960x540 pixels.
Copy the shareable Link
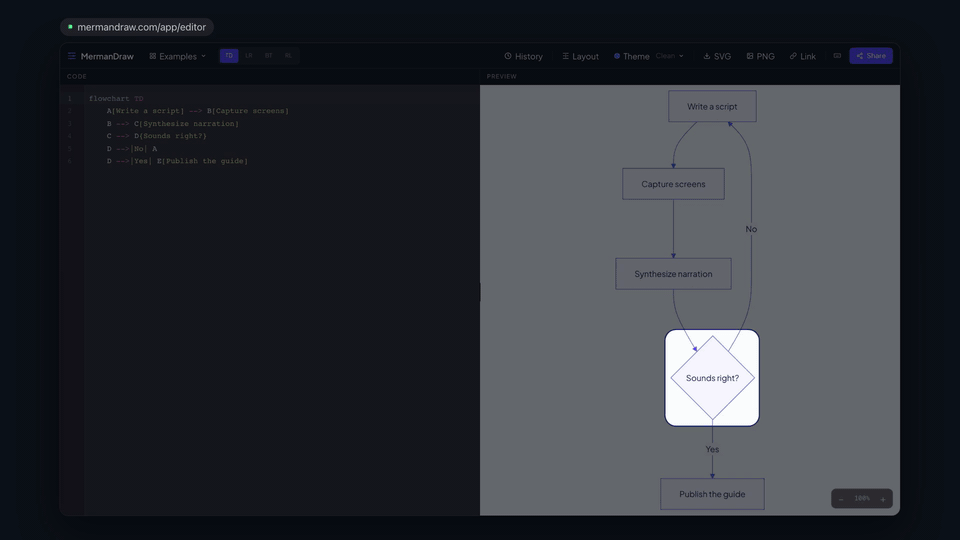803,56
